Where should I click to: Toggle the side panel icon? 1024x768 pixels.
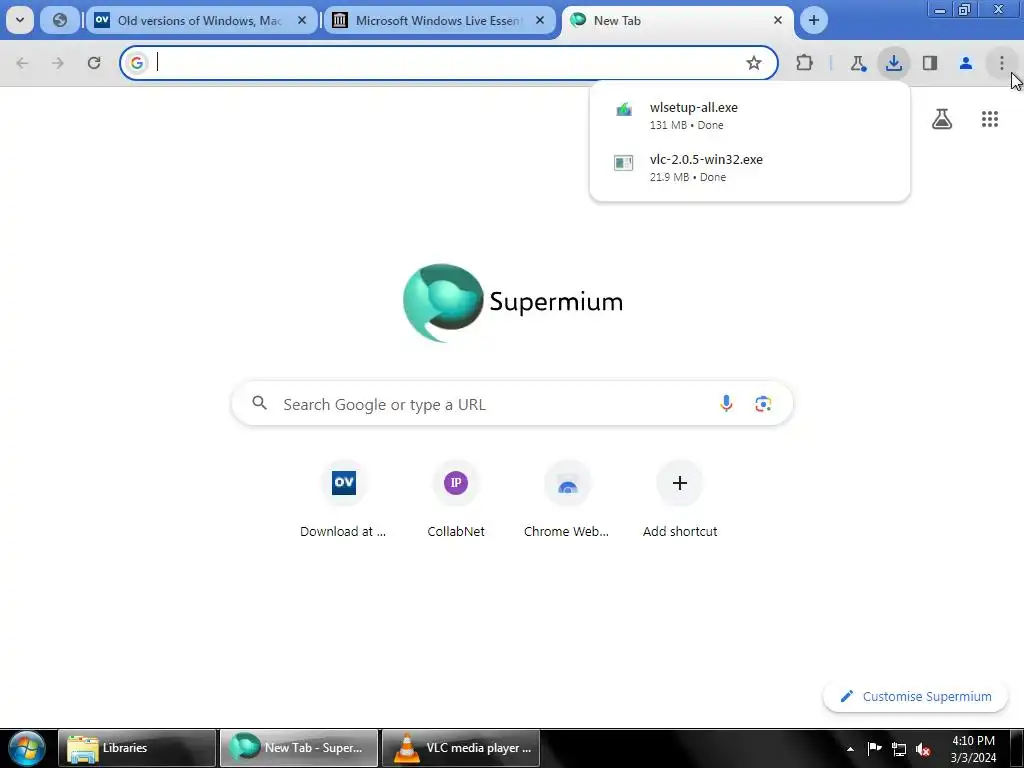tap(930, 63)
